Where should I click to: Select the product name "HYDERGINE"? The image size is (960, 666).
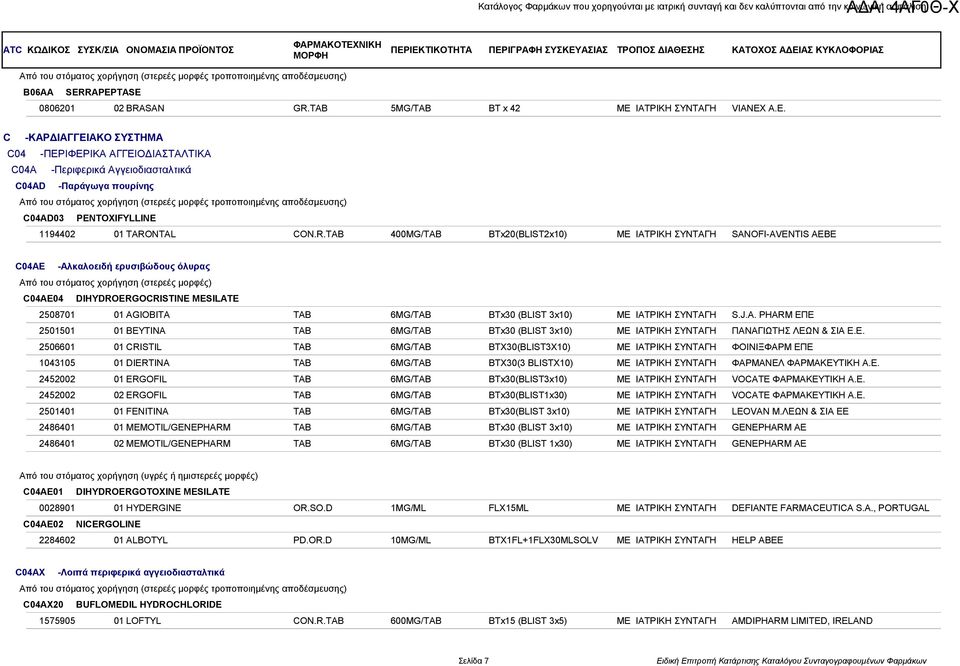[x=153, y=508]
